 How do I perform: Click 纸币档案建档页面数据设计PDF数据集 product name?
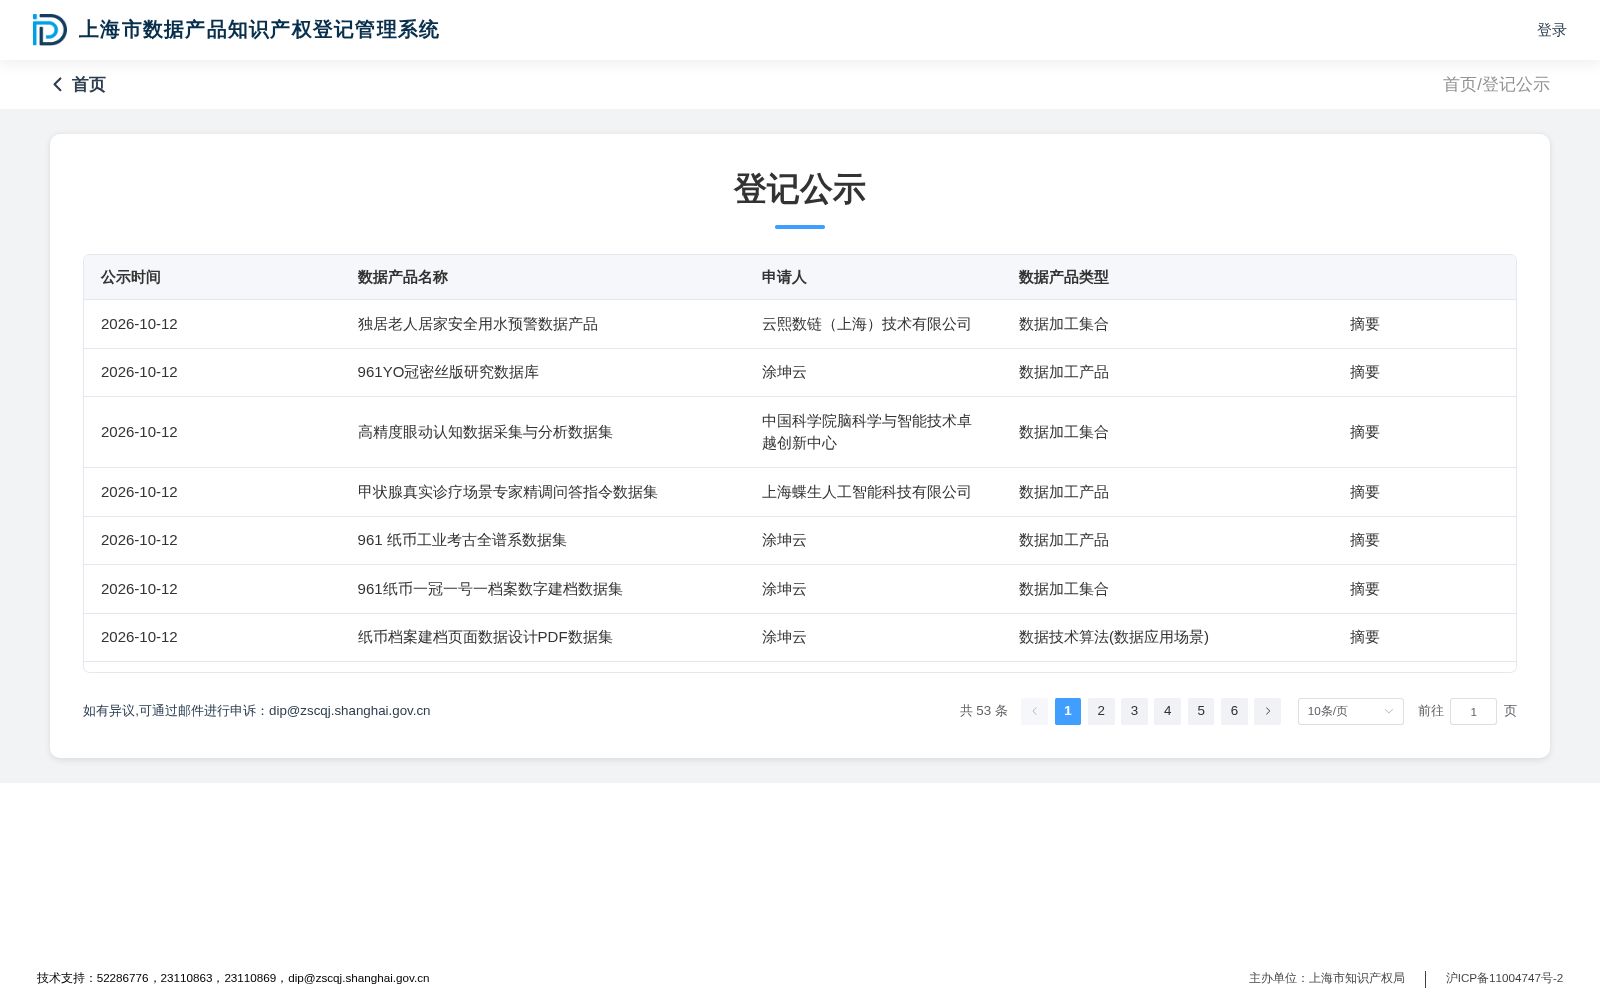485,637
